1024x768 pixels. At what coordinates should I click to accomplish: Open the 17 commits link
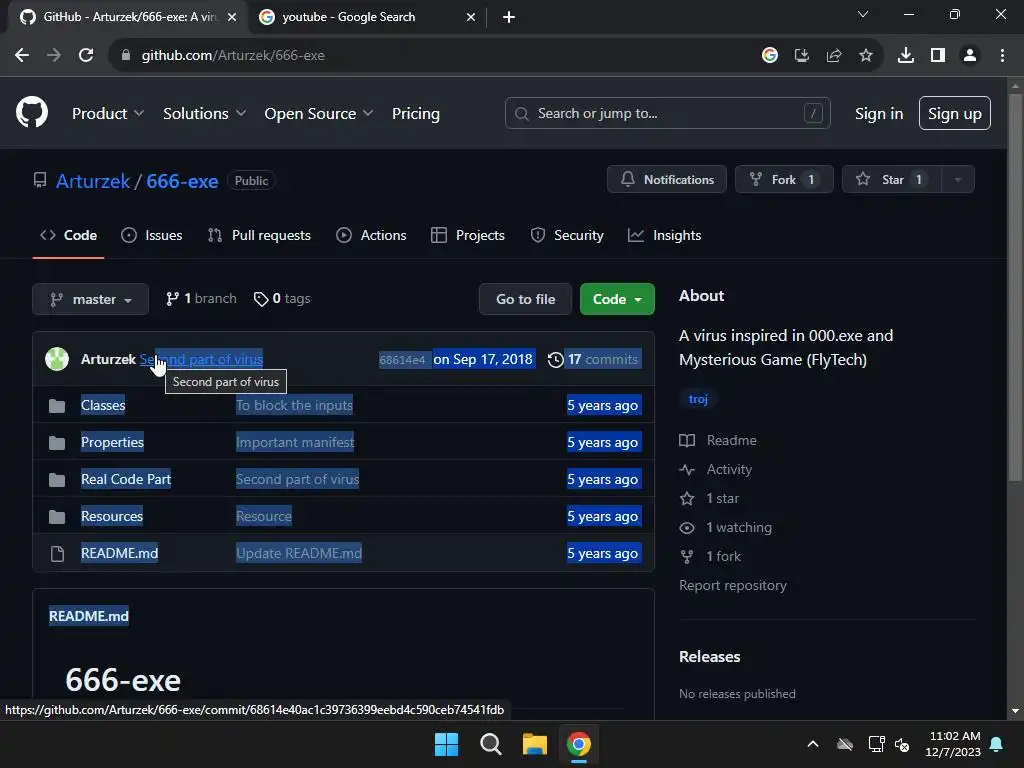tap(595, 359)
